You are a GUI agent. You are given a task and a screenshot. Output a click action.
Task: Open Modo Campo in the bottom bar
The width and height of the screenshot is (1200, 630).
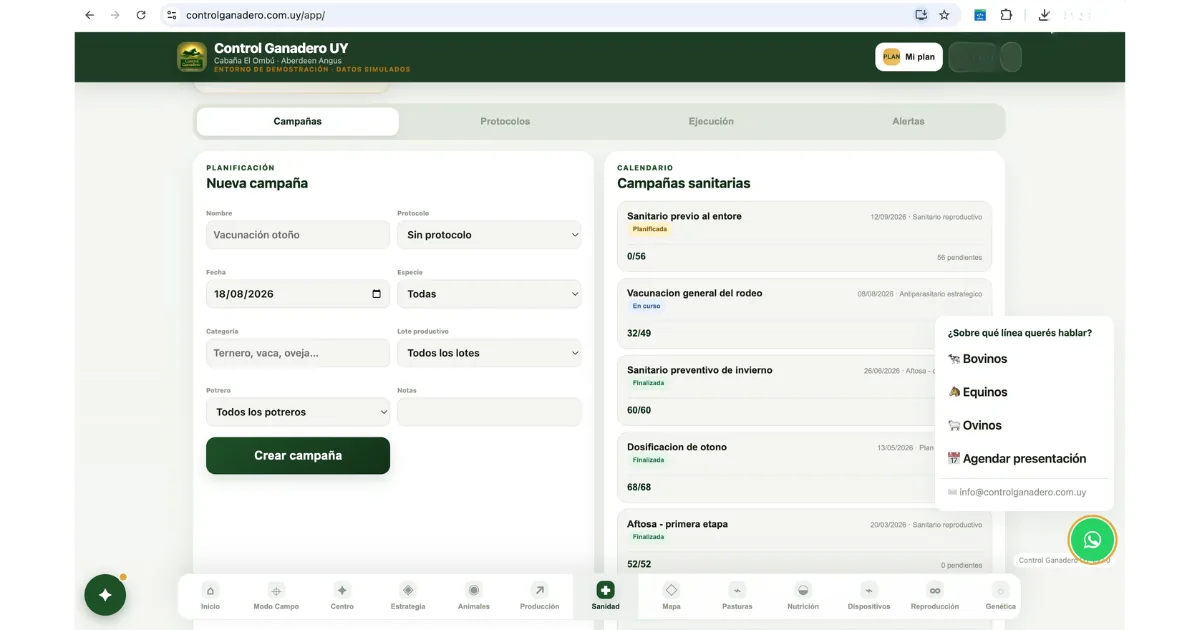click(276, 596)
